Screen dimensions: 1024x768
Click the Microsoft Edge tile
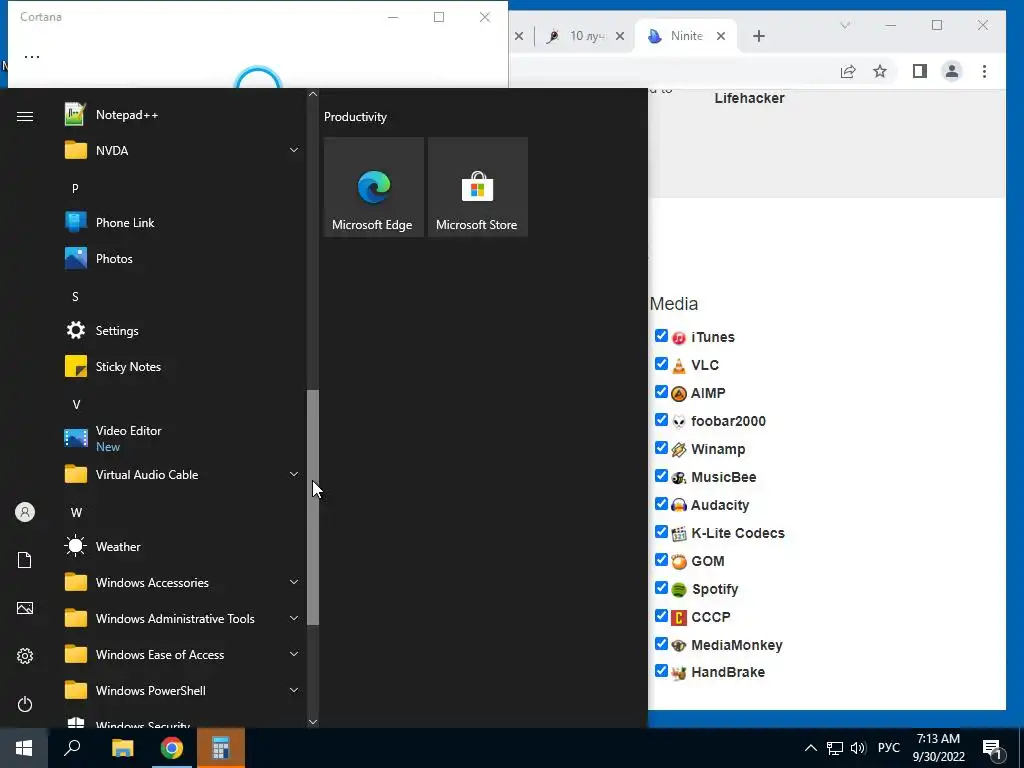[x=374, y=187]
